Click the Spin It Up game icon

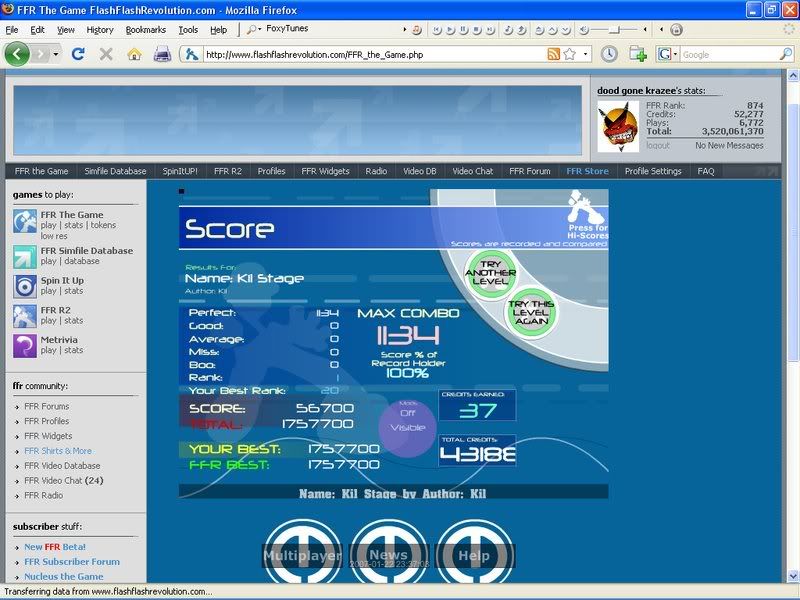pos(25,286)
